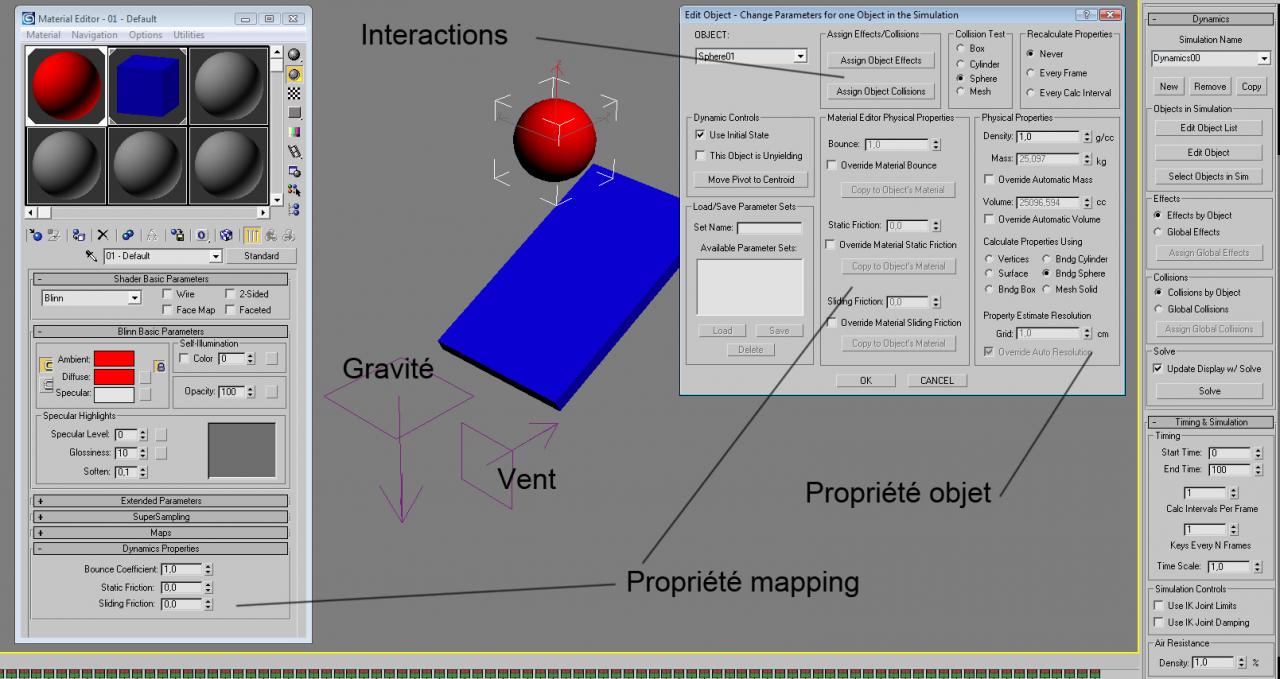Open the Navigation menu
This screenshot has height=679, width=1280.
pyautogui.click(x=94, y=35)
